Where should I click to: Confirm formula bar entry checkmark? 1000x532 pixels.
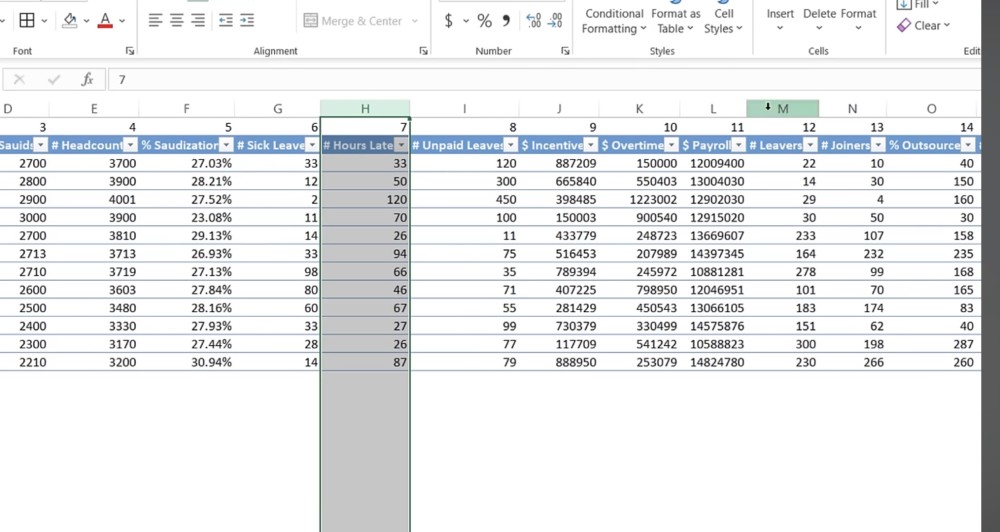point(54,80)
